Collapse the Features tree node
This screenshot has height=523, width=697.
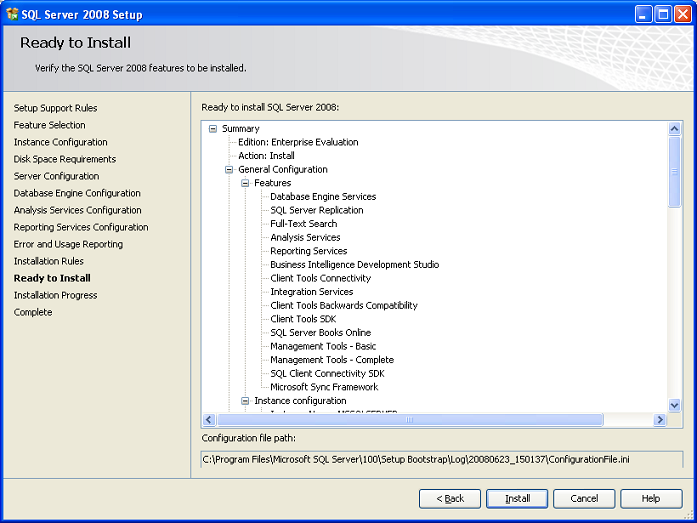245,183
